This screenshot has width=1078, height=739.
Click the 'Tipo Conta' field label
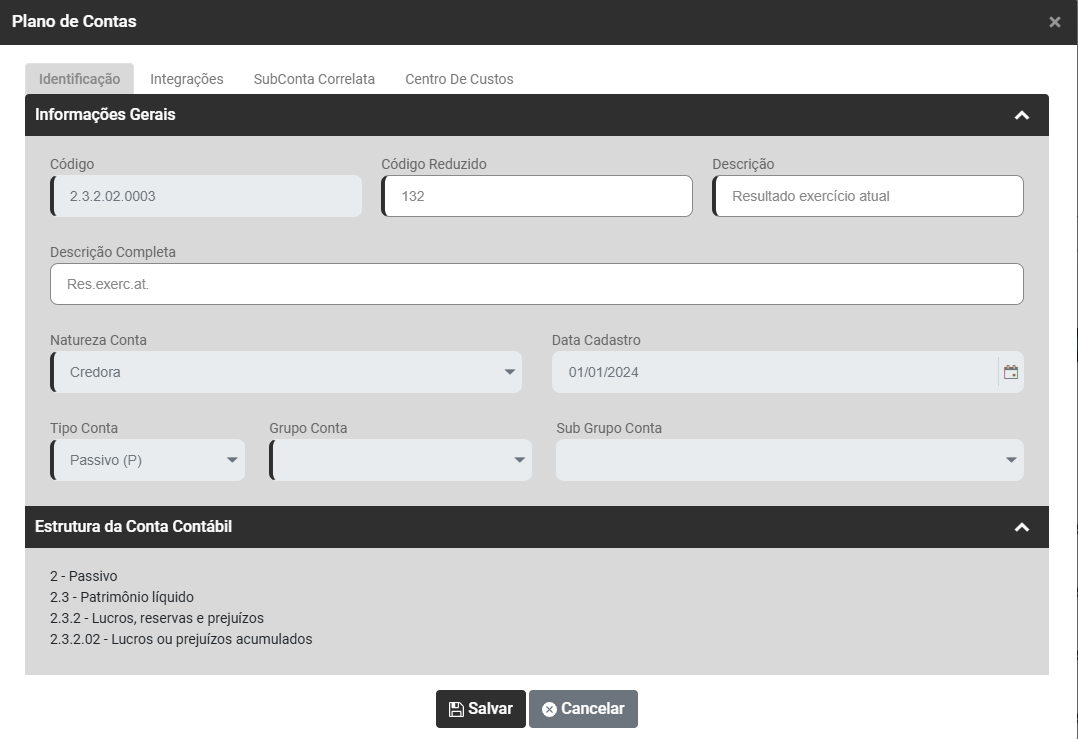[x=84, y=428]
